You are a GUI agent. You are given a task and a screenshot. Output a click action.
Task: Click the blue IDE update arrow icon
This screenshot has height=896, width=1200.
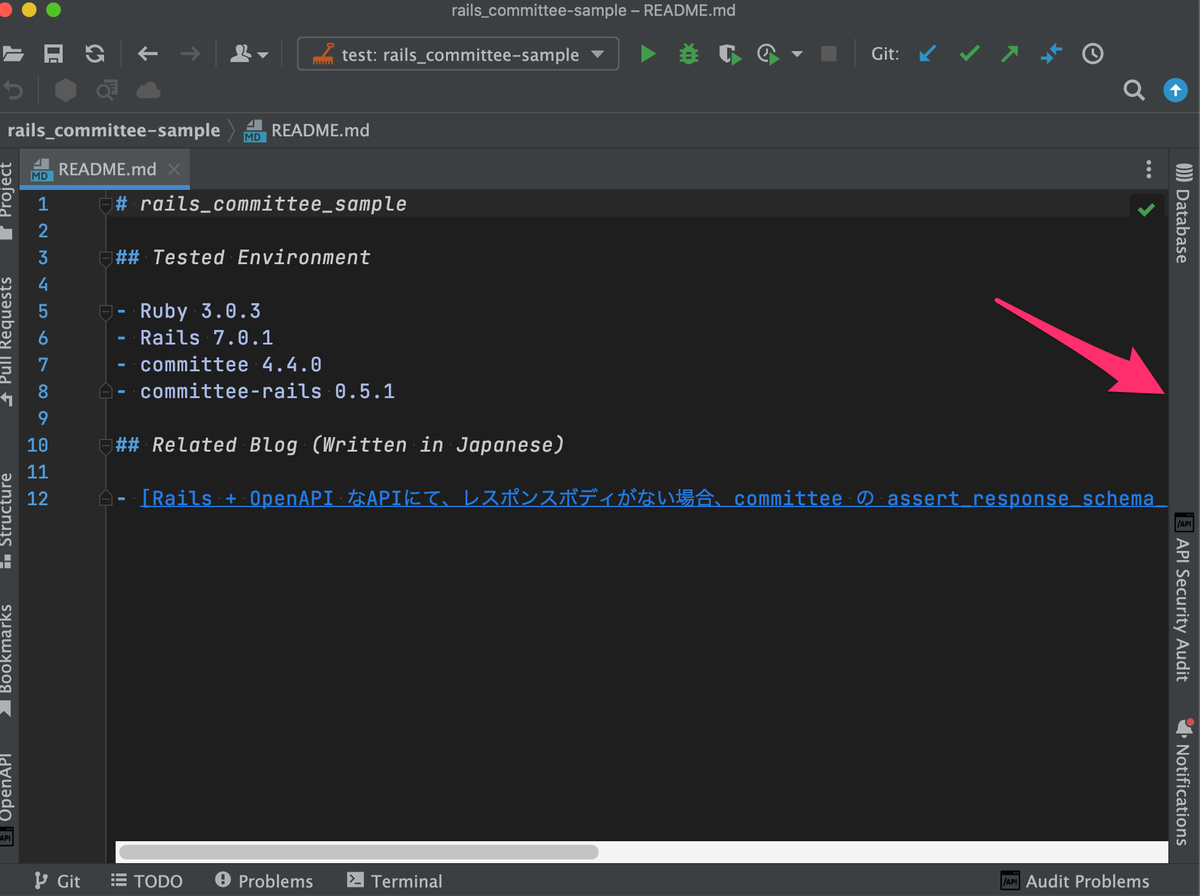(1175, 91)
